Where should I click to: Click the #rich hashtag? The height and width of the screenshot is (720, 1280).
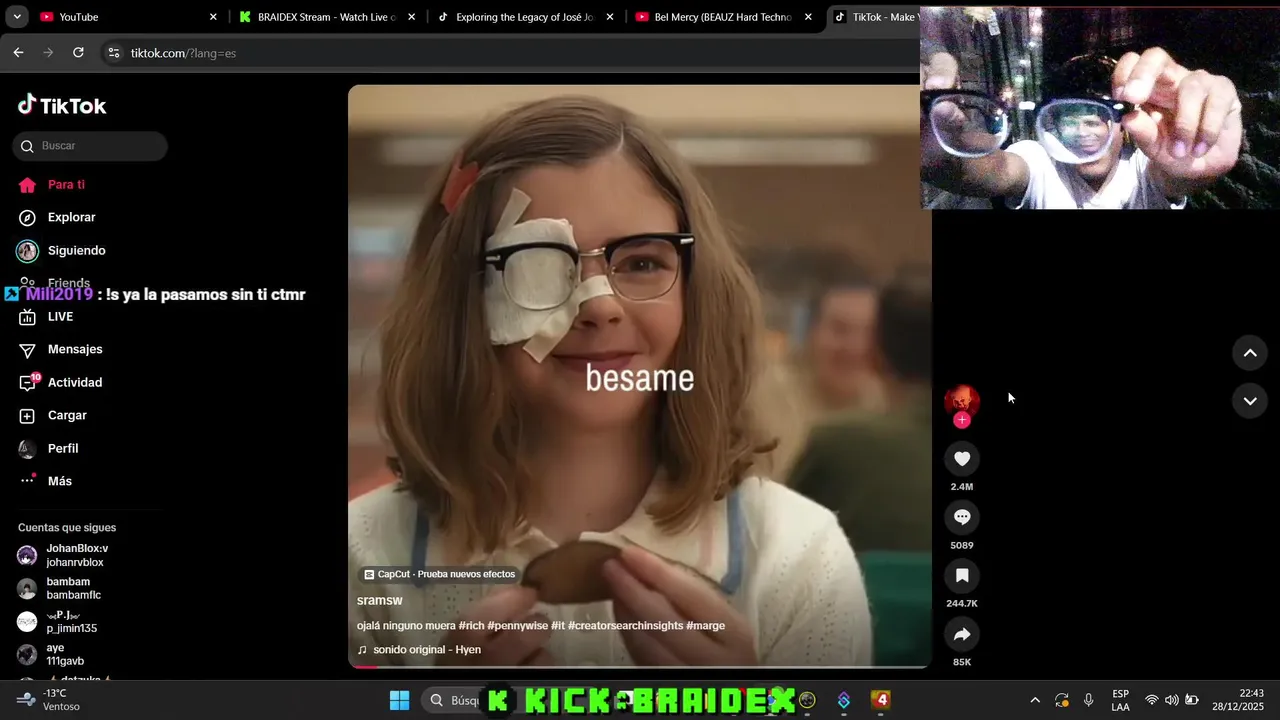[471, 626]
